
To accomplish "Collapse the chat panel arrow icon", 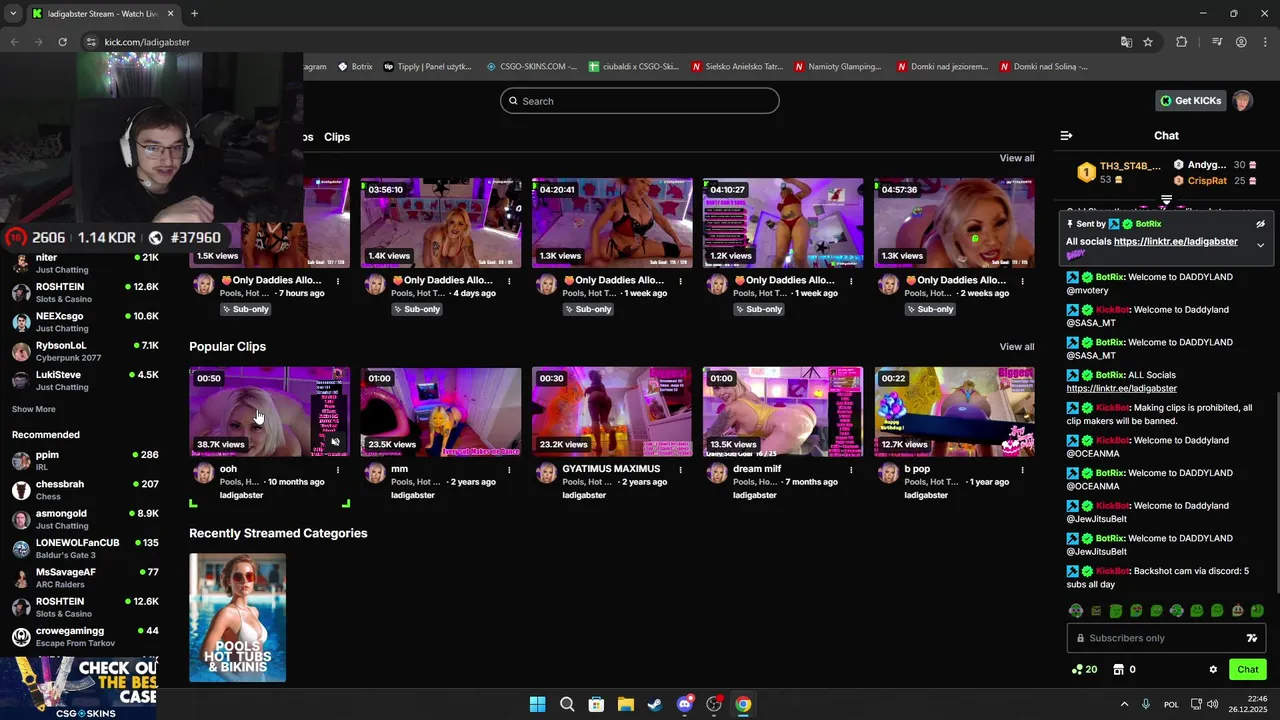I will (1066, 136).
